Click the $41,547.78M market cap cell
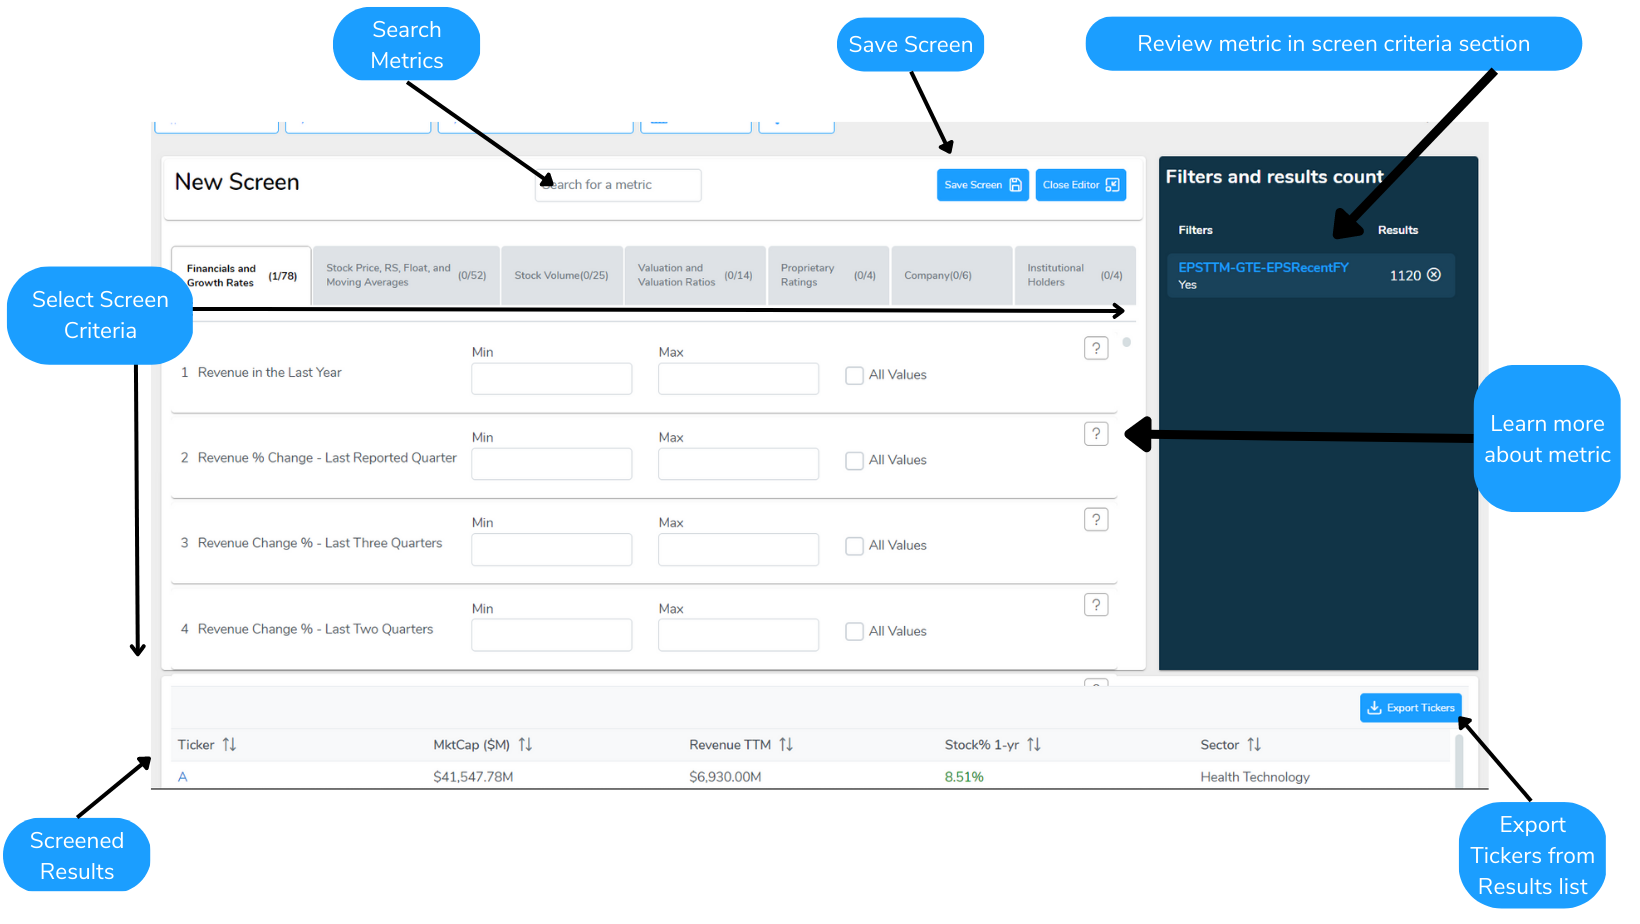 click(473, 777)
